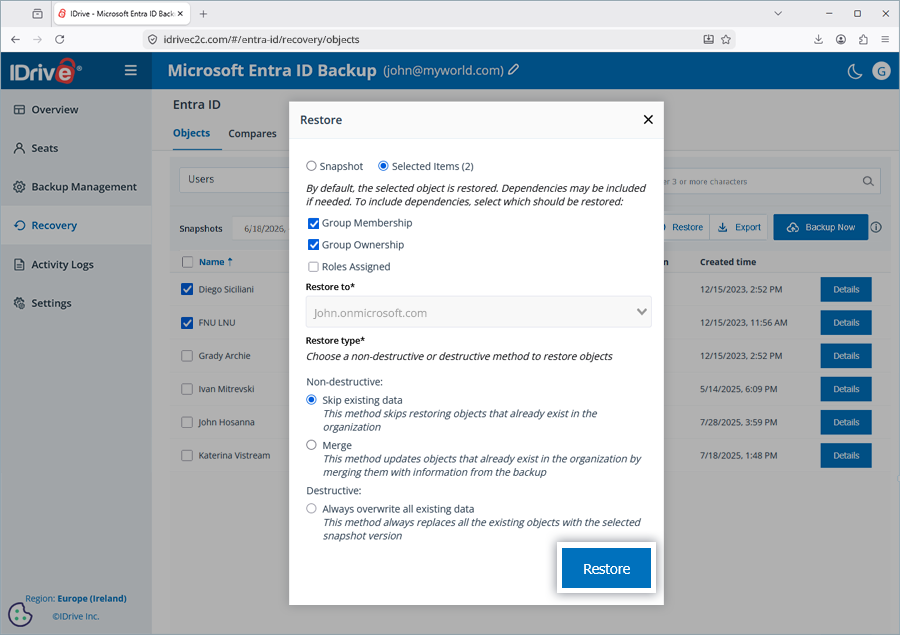List all tabs dropdown arrow
This screenshot has height=635, width=900.
778,13
